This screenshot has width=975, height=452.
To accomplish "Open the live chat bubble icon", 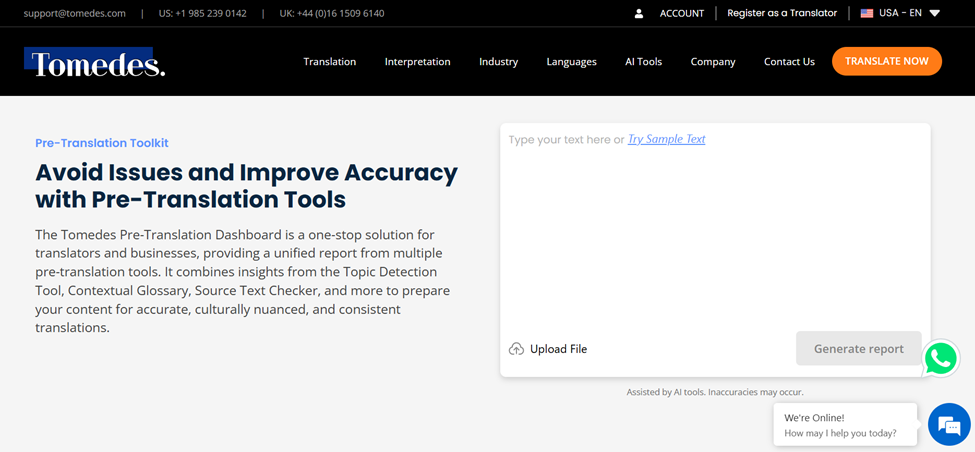I will click(949, 424).
